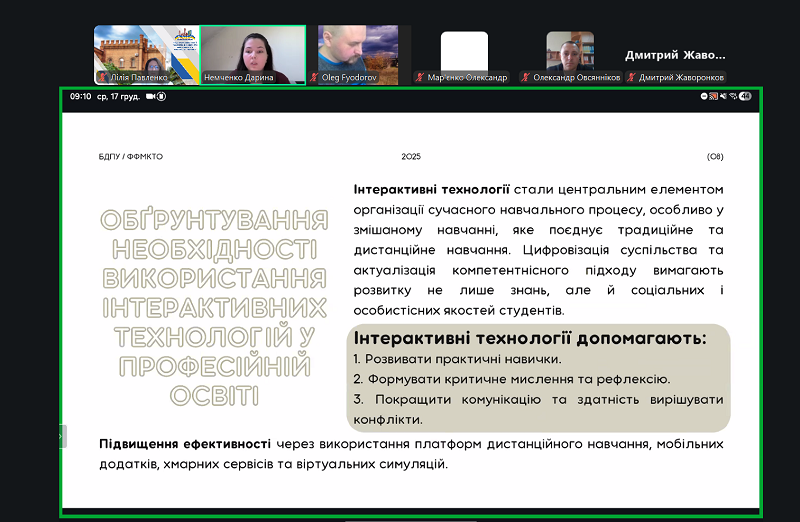
Task: Click muted mic icon beside Олександр Овсянніков
Action: pos(526,77)
